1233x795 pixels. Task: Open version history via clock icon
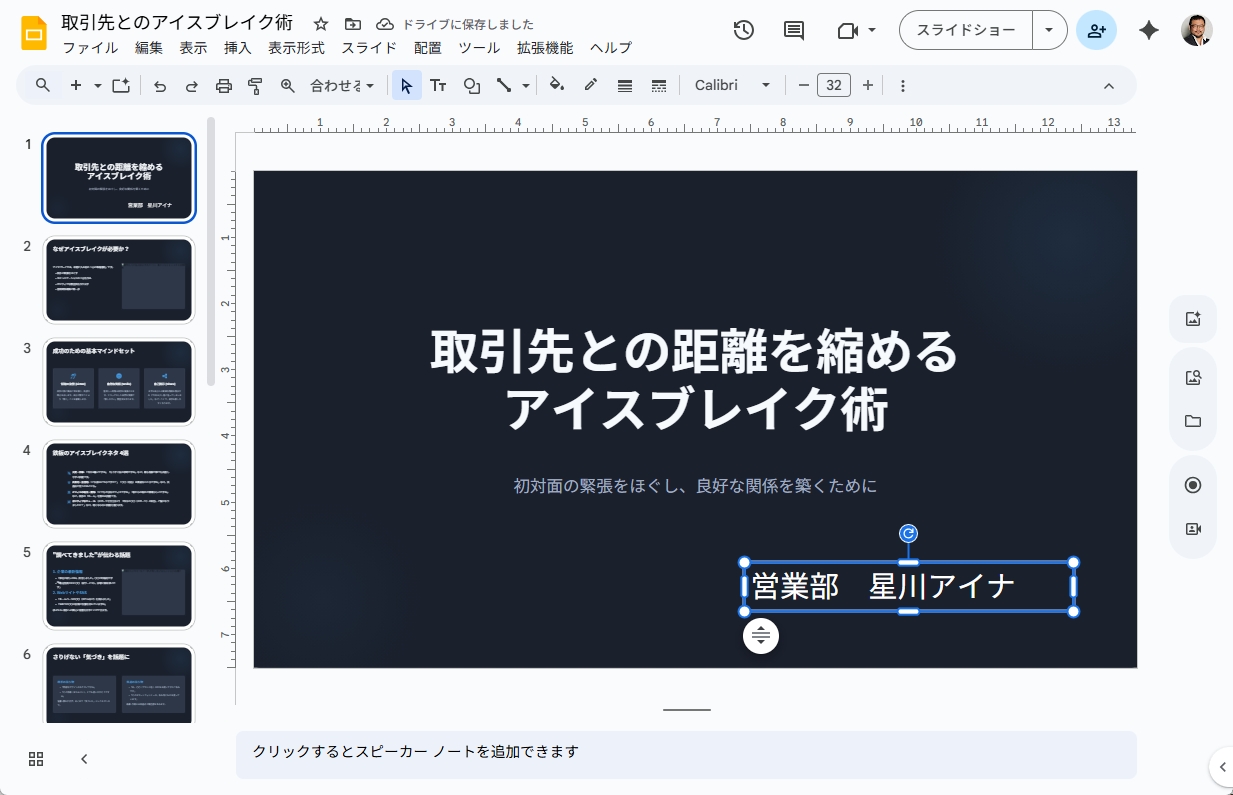[x=743, y=30]
